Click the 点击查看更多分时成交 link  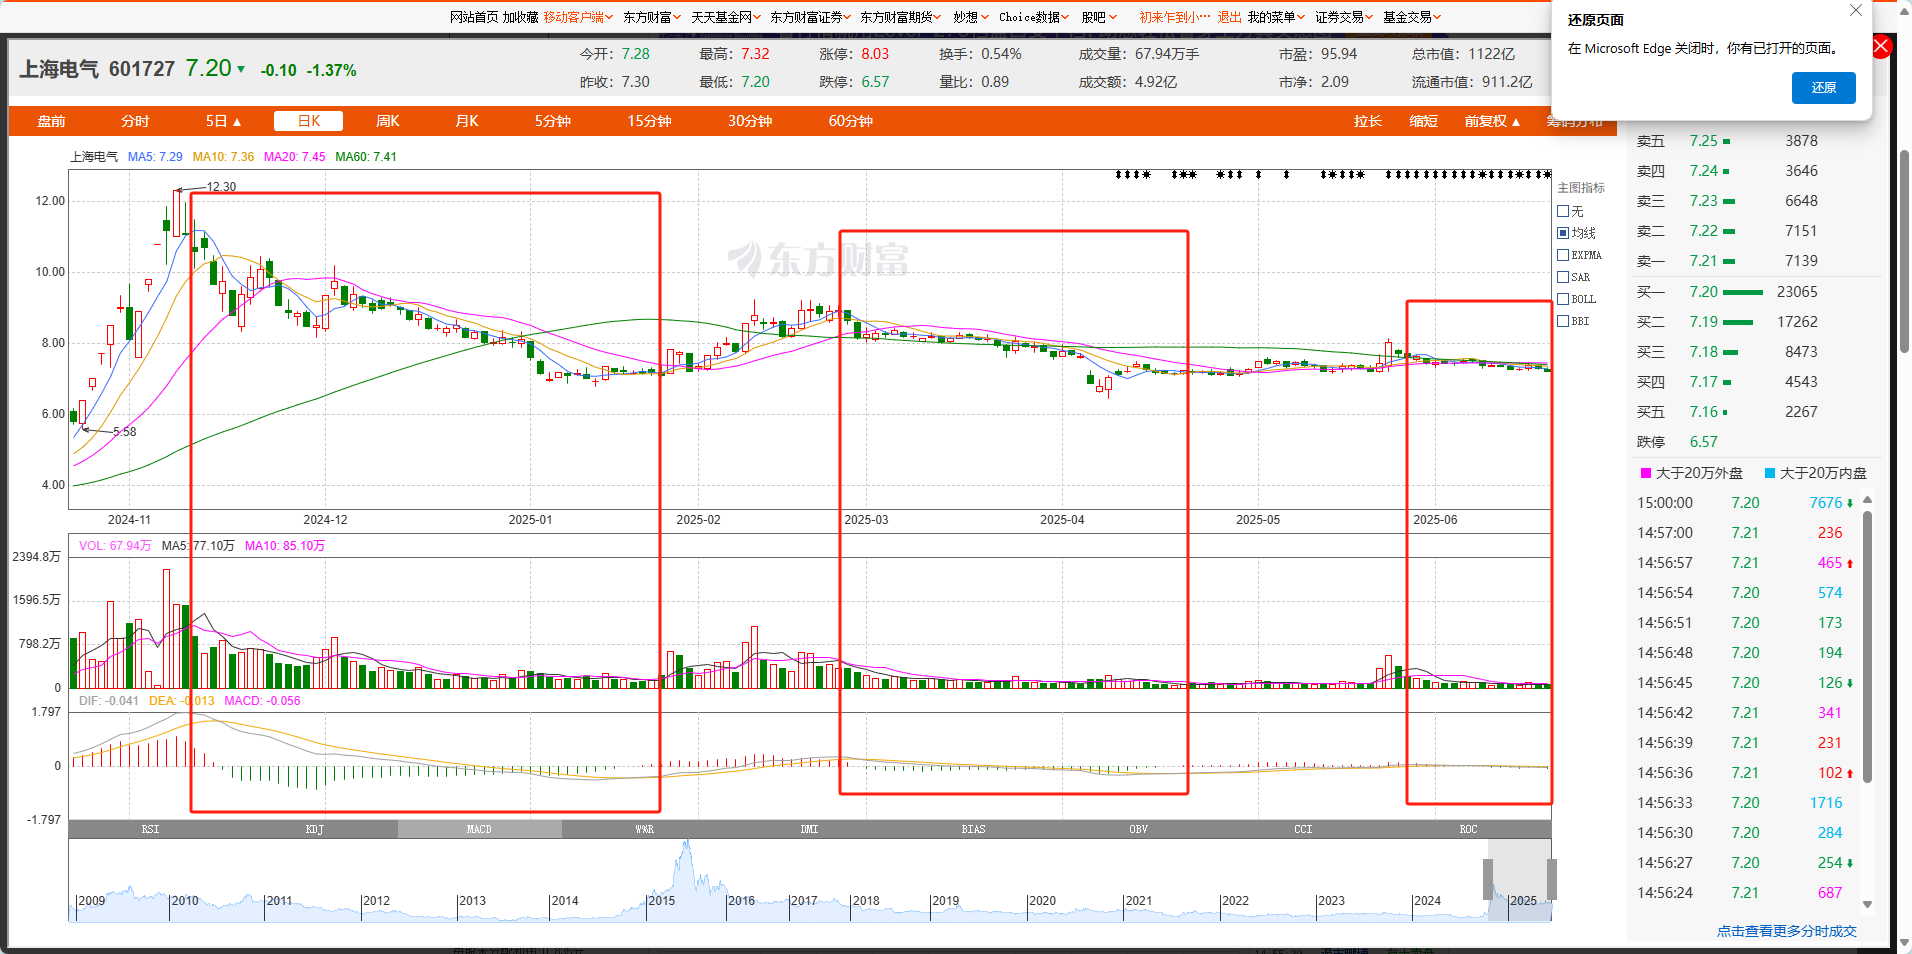(x=1787, y=931)
